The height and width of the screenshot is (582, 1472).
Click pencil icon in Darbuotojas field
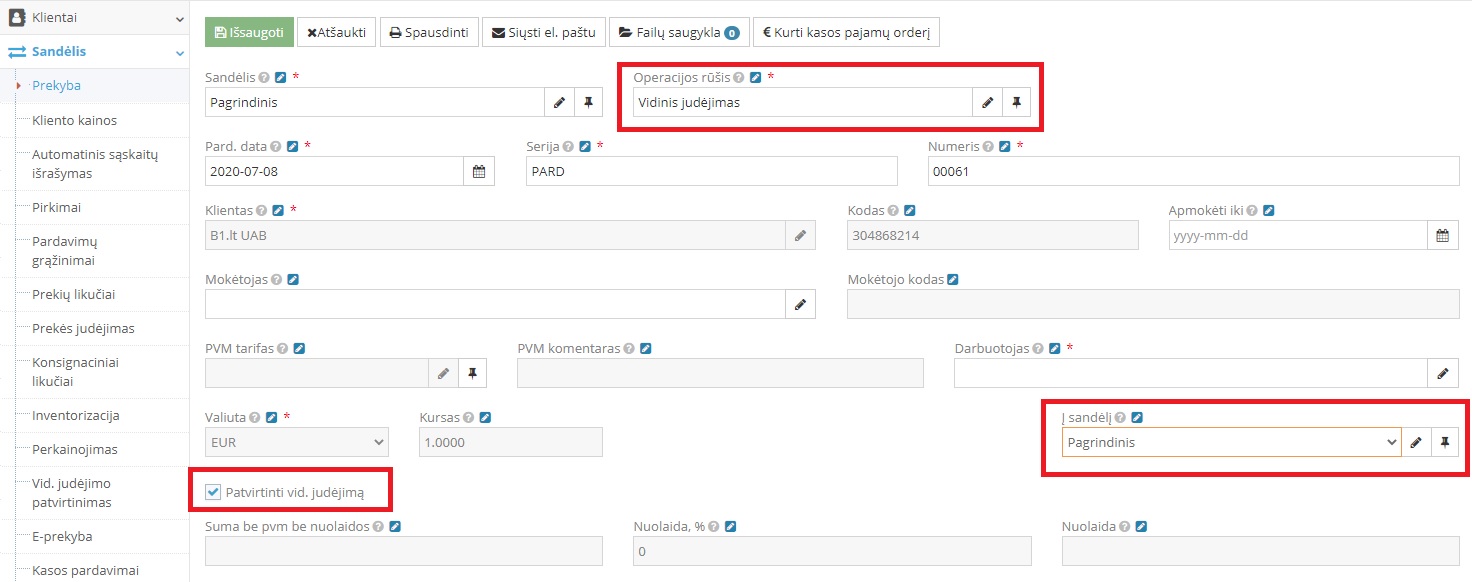pyautogui.click(x=1442, y=373)
